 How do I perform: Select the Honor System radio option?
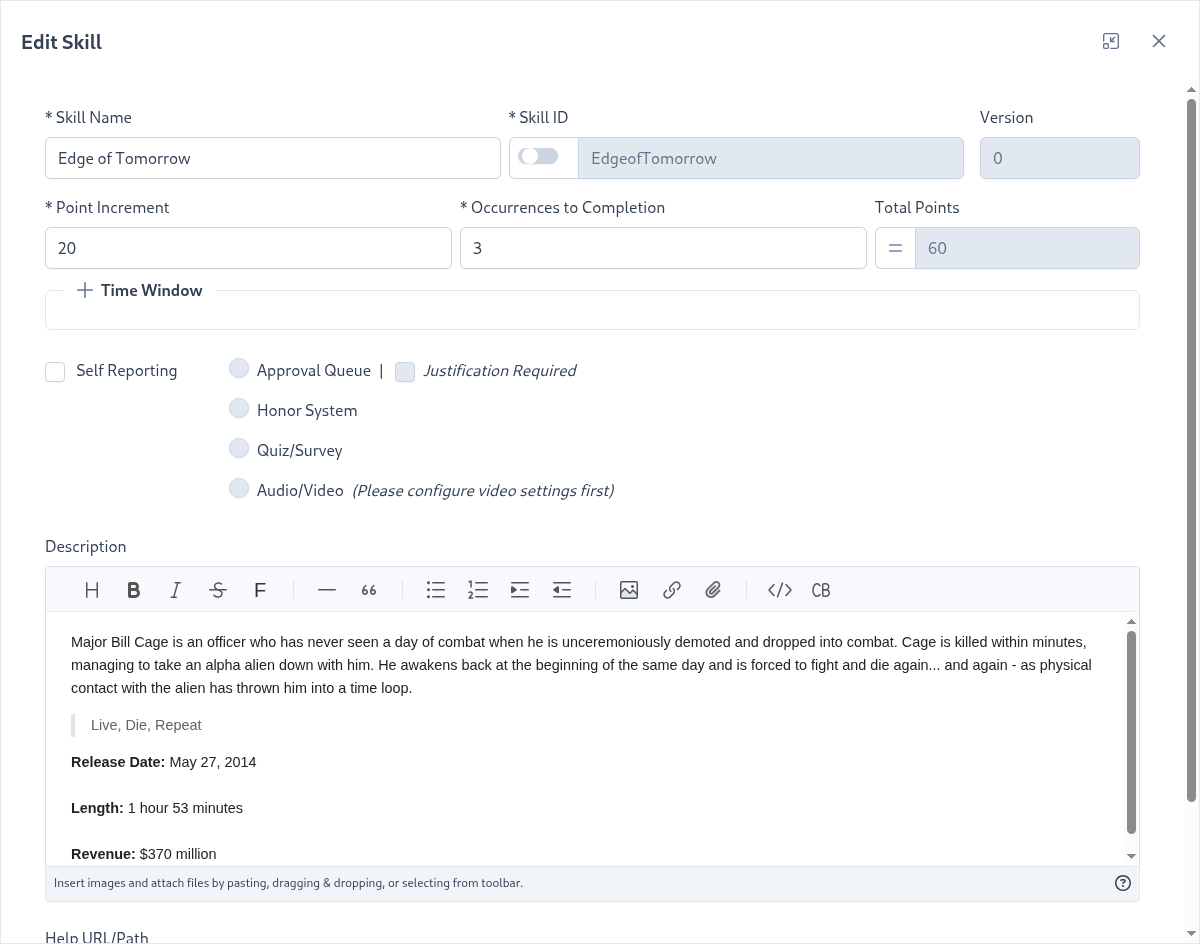point(239,409)
